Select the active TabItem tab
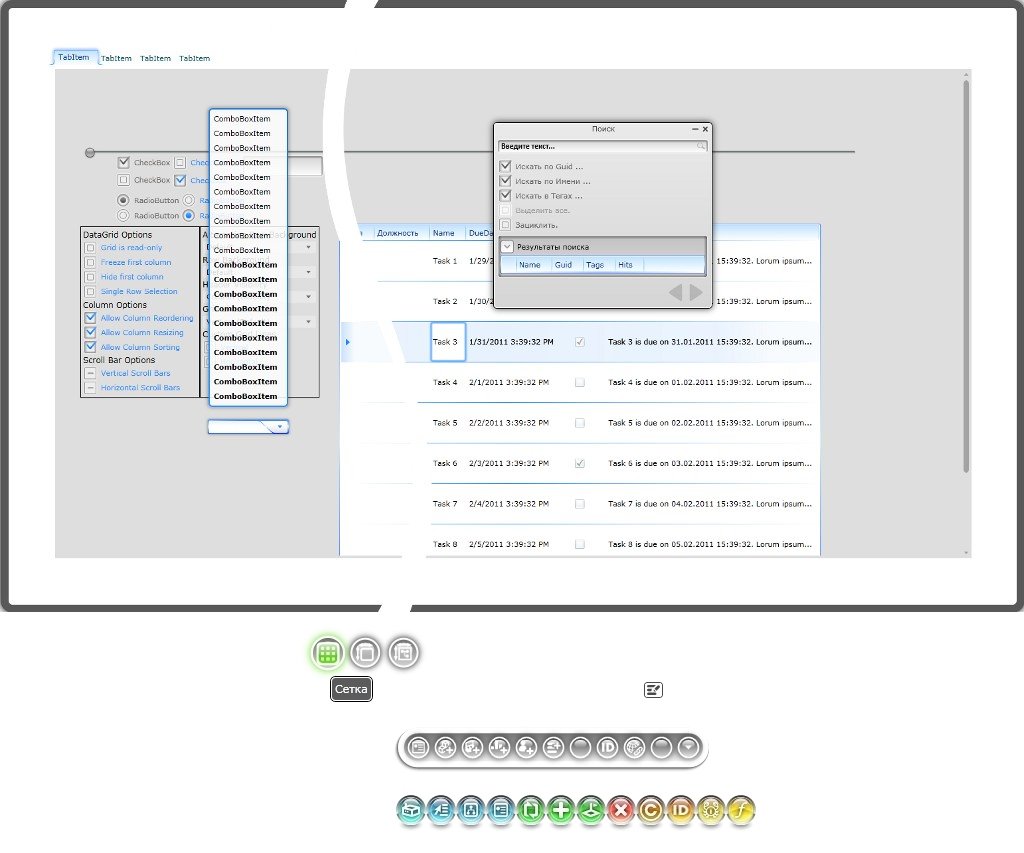 tap(74, 57)
